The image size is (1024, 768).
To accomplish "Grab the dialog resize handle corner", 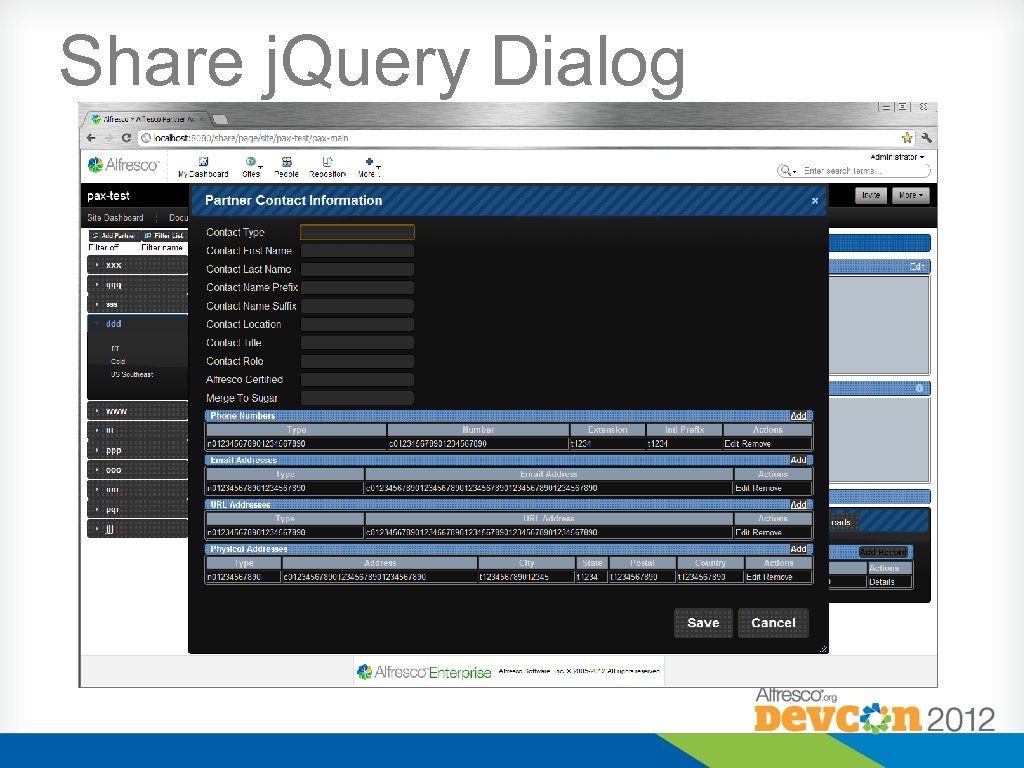I will pos(823,648).
